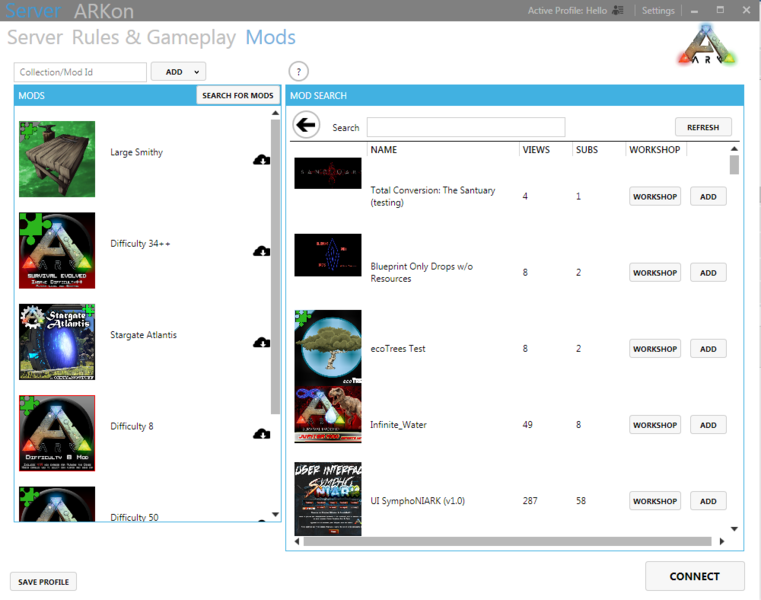Add Infinite_Water mod

(x=708, y=425)
